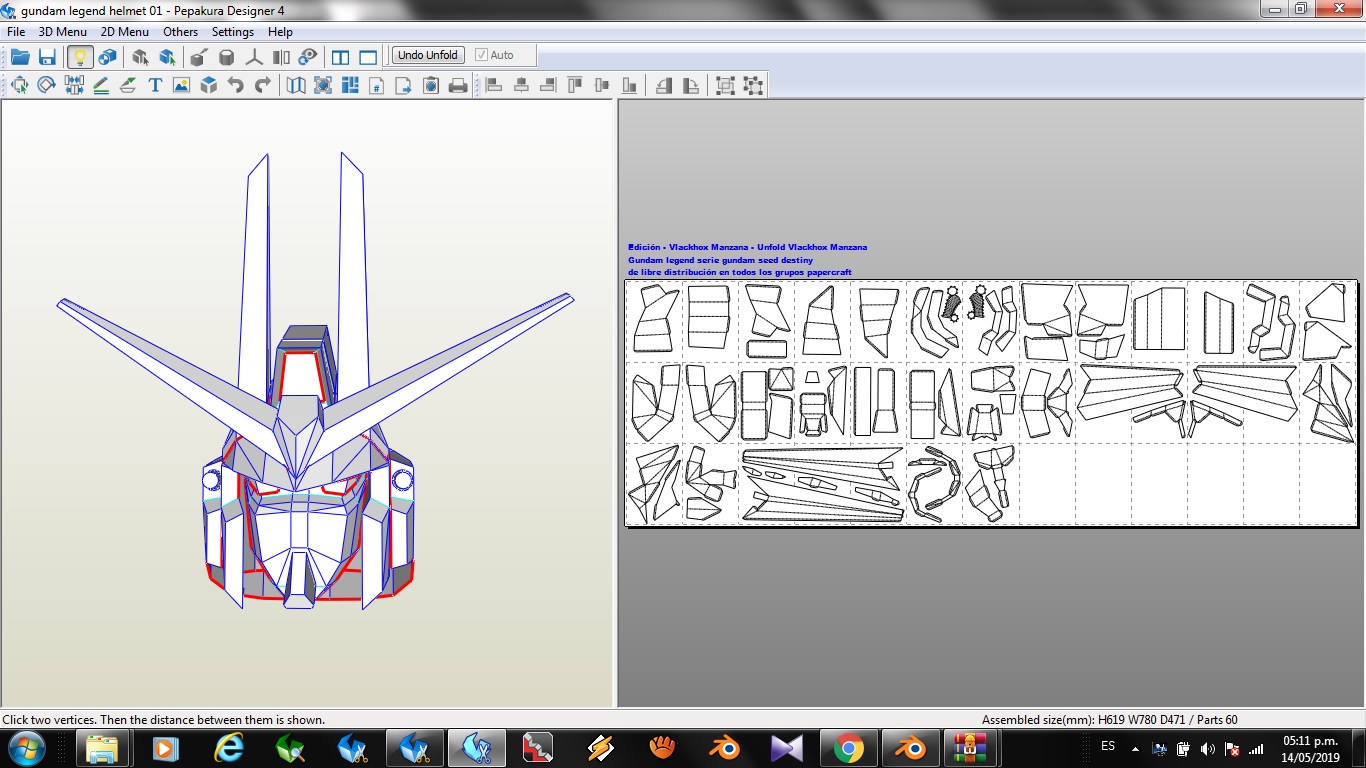Switch to single-pane window layout
The height and width of the screenshot is (768, 1366).
point(368,57)
